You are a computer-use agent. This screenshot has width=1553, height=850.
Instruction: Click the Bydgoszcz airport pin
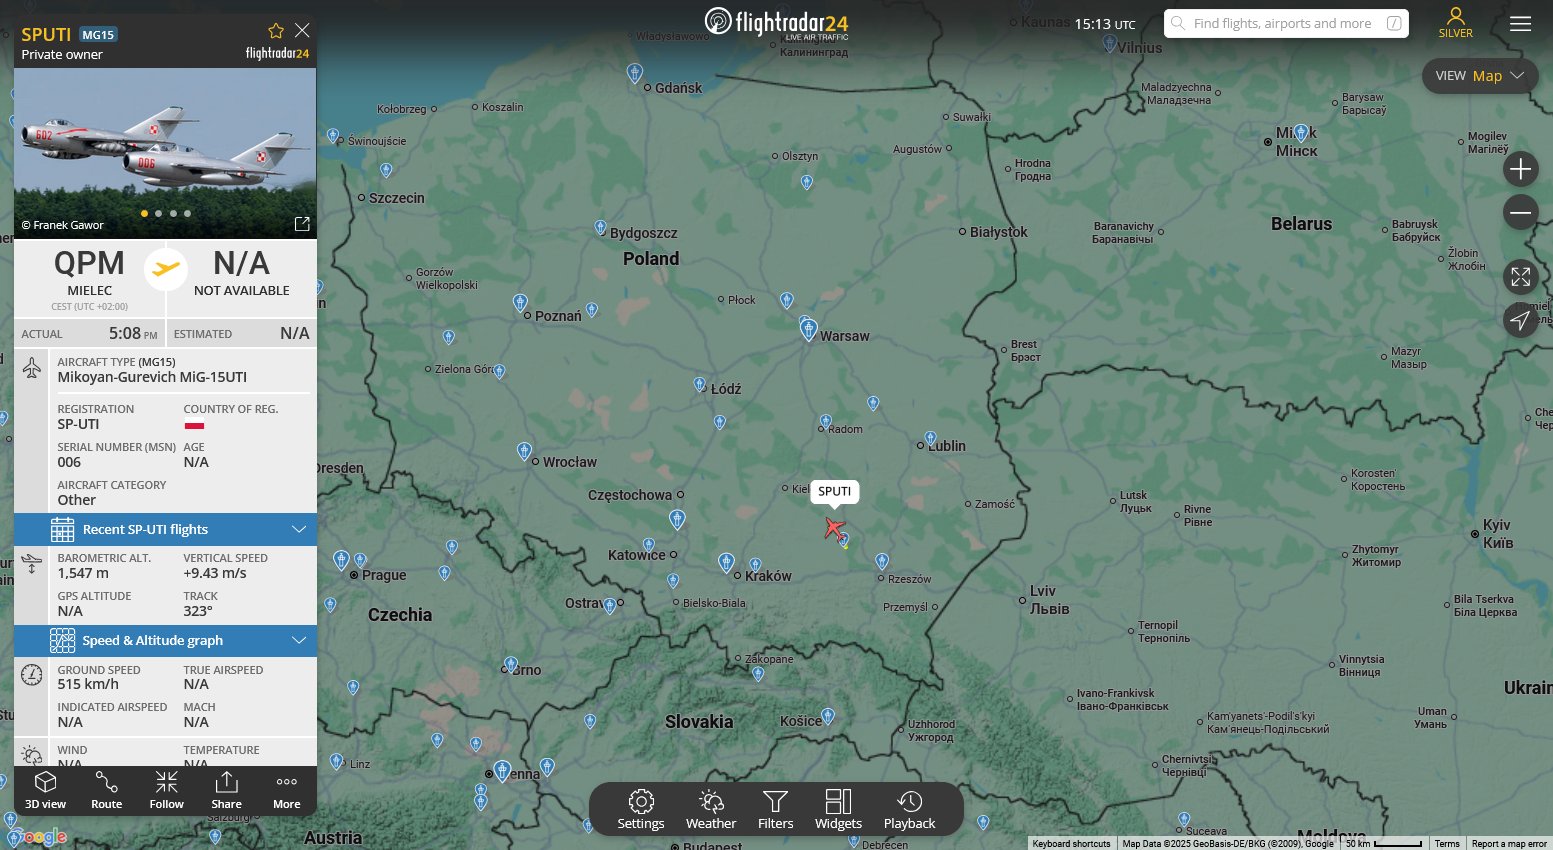click(600, 228)
